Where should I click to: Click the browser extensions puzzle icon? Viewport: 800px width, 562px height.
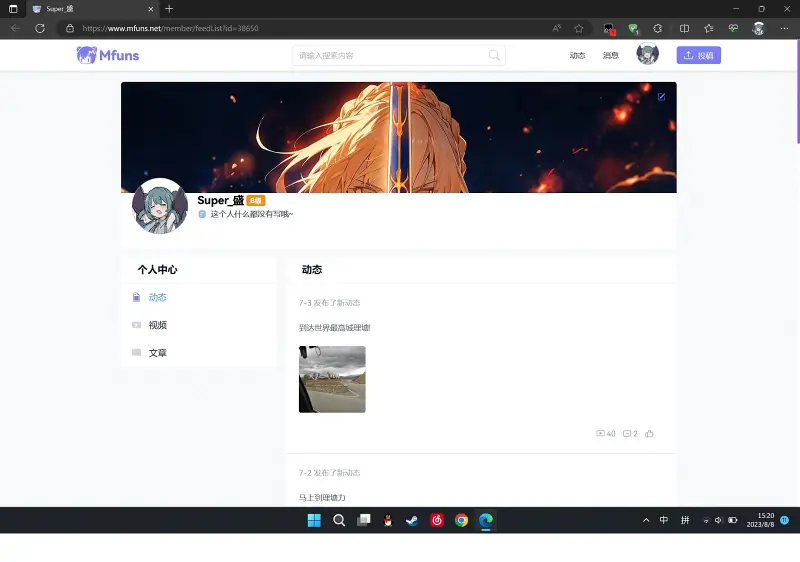[x=658, y=29]
